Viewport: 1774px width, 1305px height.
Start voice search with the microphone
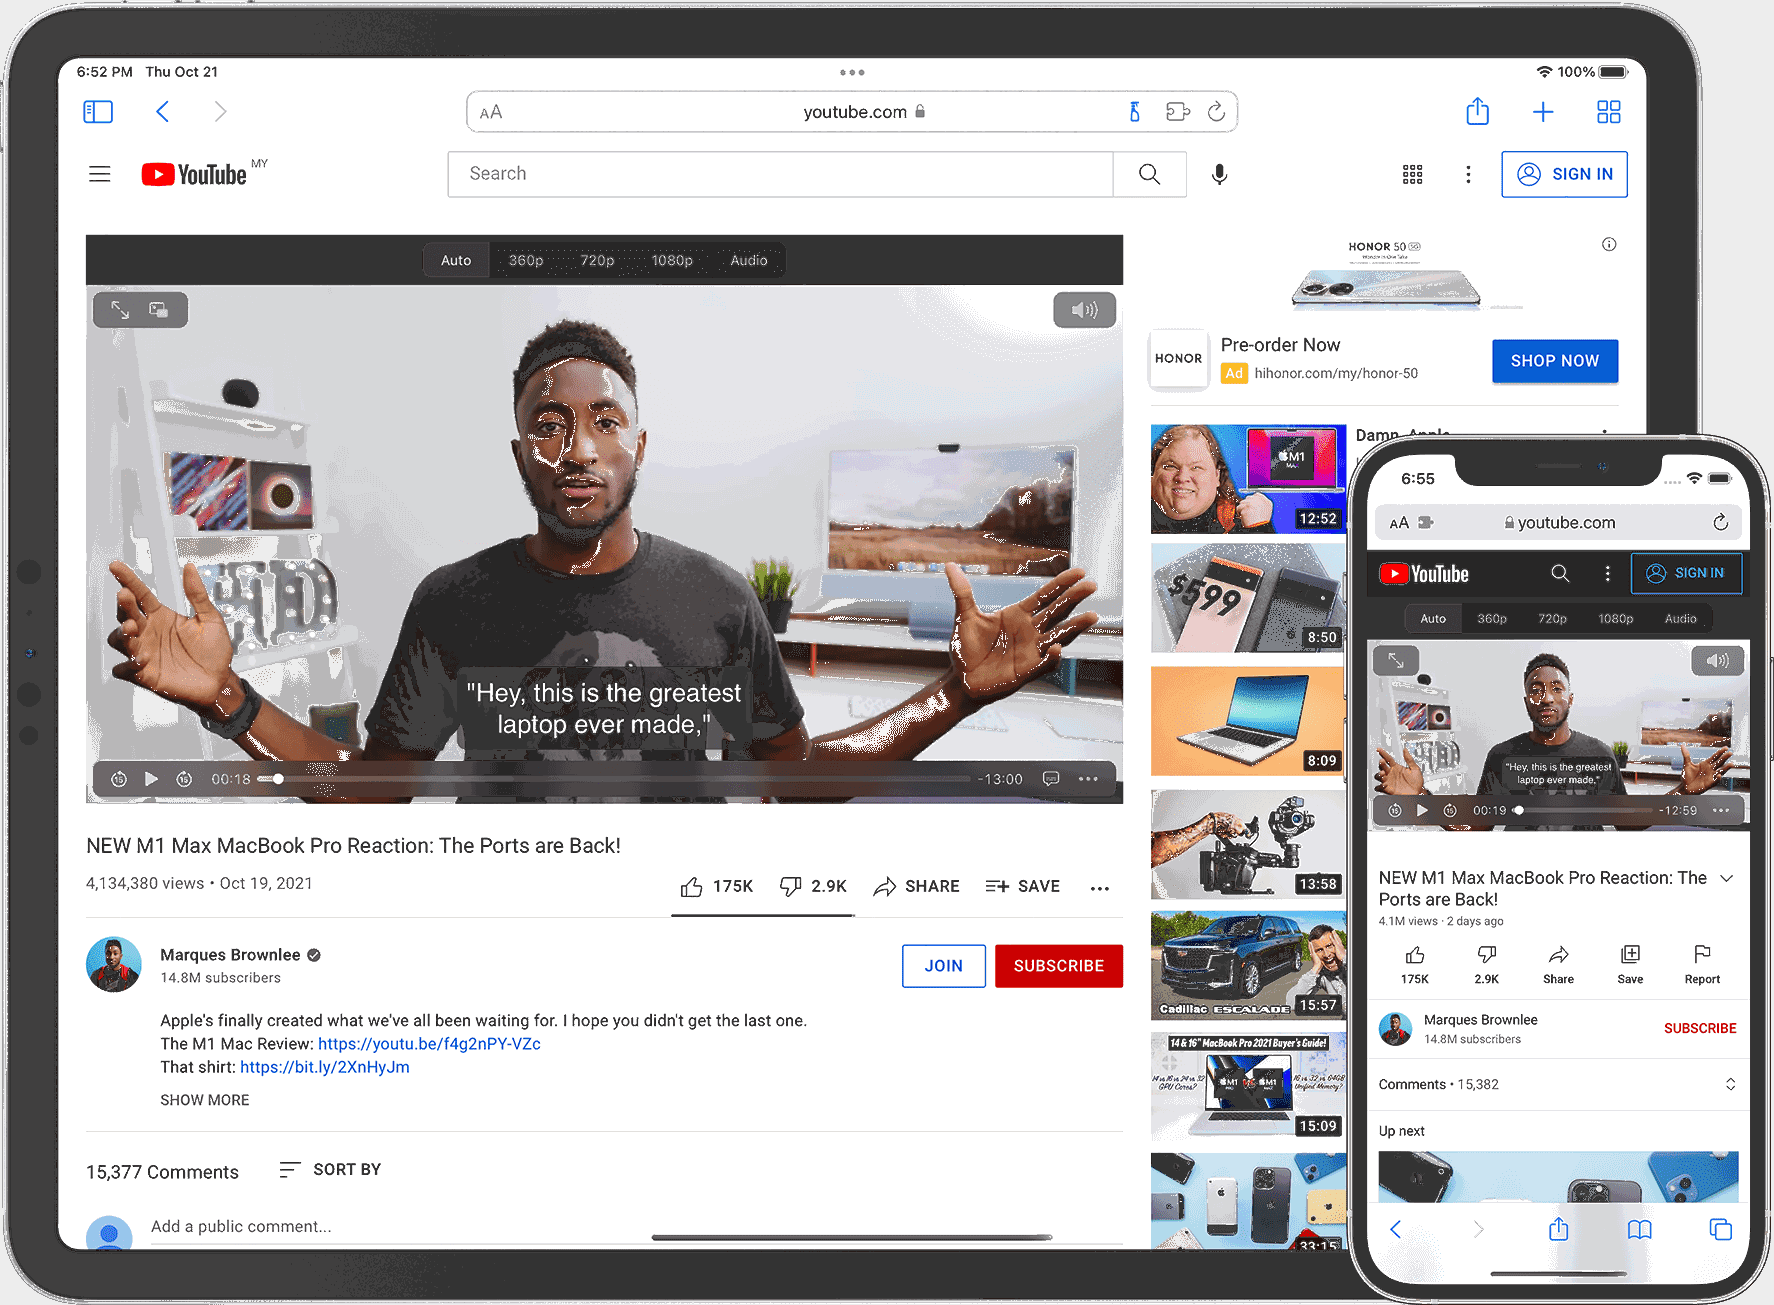1219,175
